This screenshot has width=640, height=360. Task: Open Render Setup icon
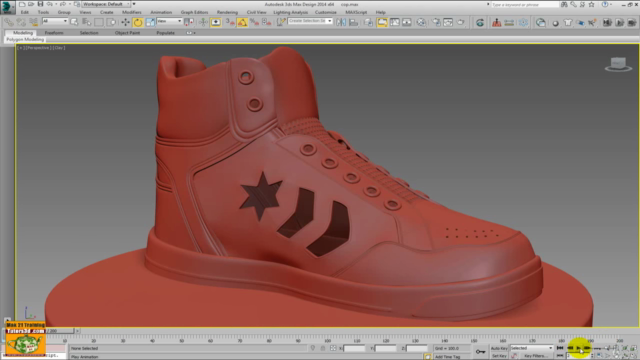coord(436,22)
